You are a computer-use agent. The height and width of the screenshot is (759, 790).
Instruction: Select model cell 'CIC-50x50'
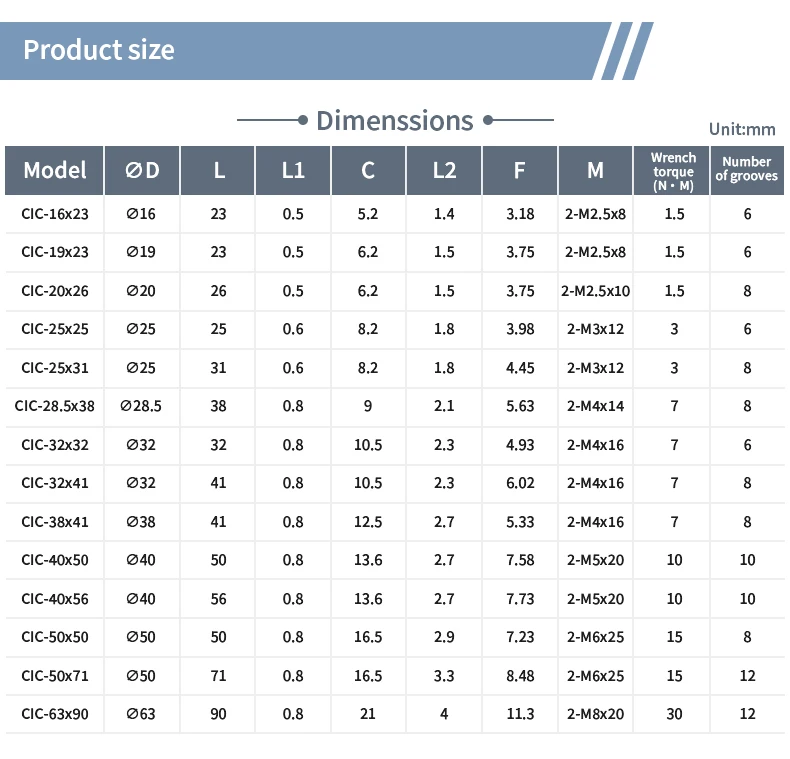coord(55,637)
